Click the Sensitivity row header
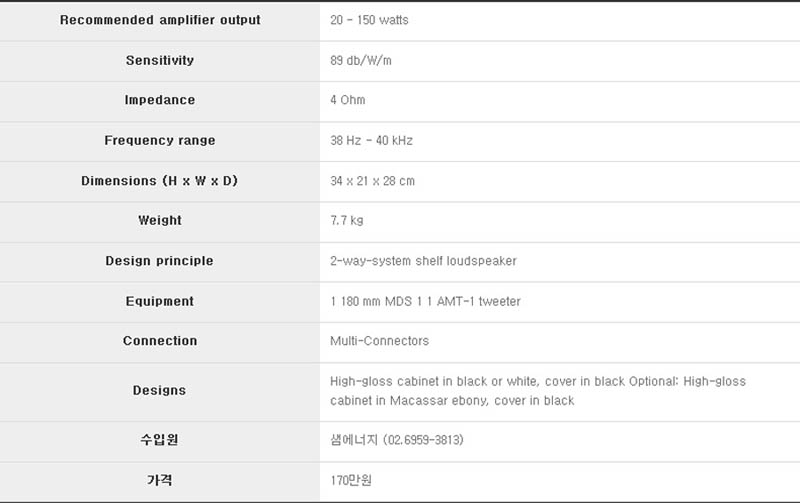Screen dimensions: 800x503 (x=160, y=60)
